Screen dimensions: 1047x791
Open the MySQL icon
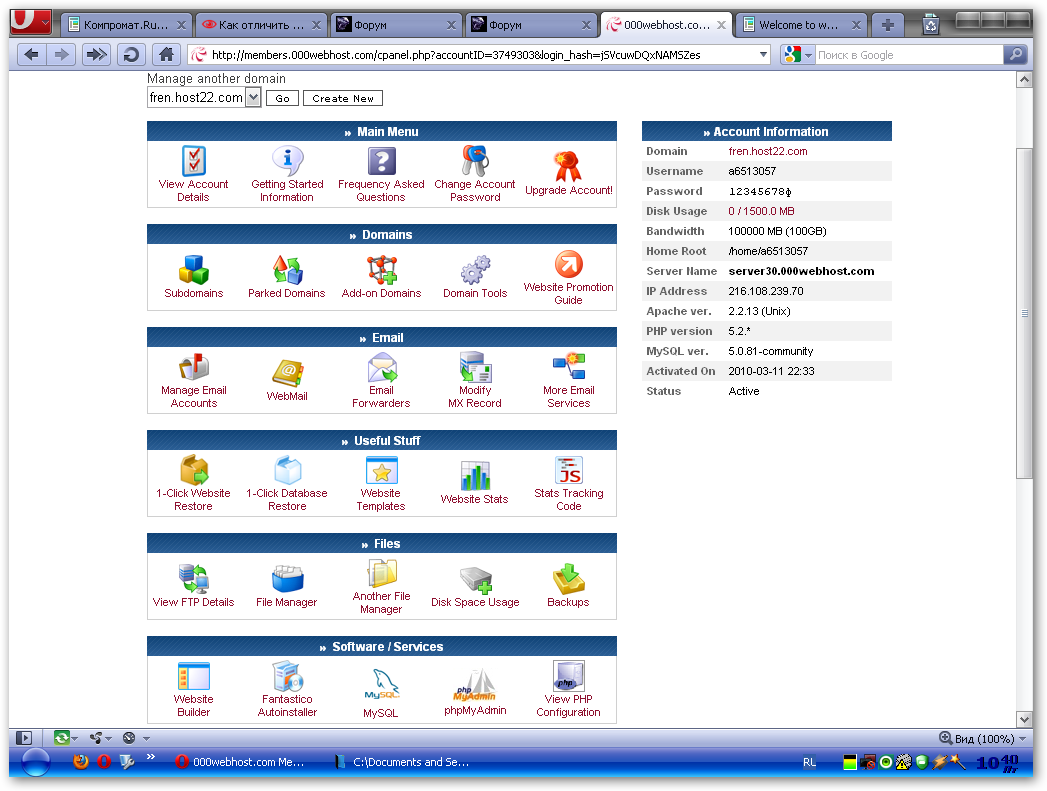tap(380, 685)
